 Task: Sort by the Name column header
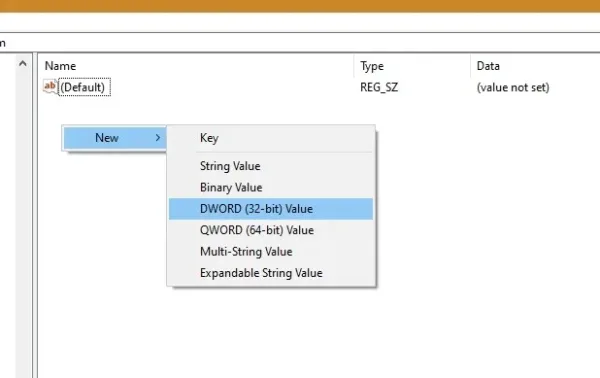196,66
